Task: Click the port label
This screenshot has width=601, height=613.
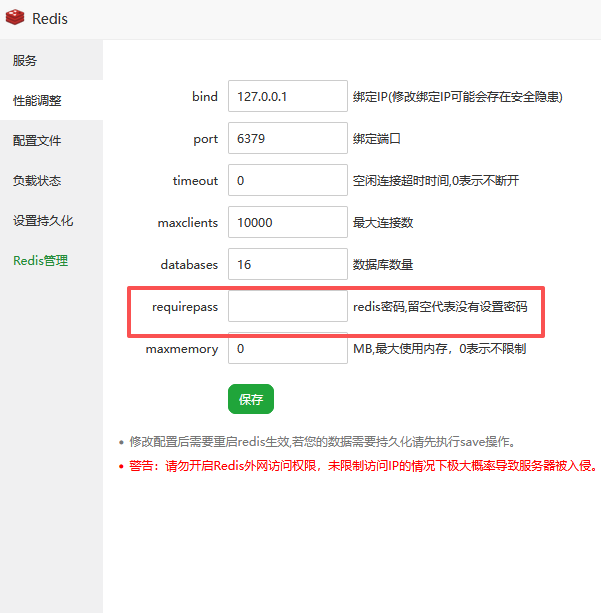Action: click(206, 139)
